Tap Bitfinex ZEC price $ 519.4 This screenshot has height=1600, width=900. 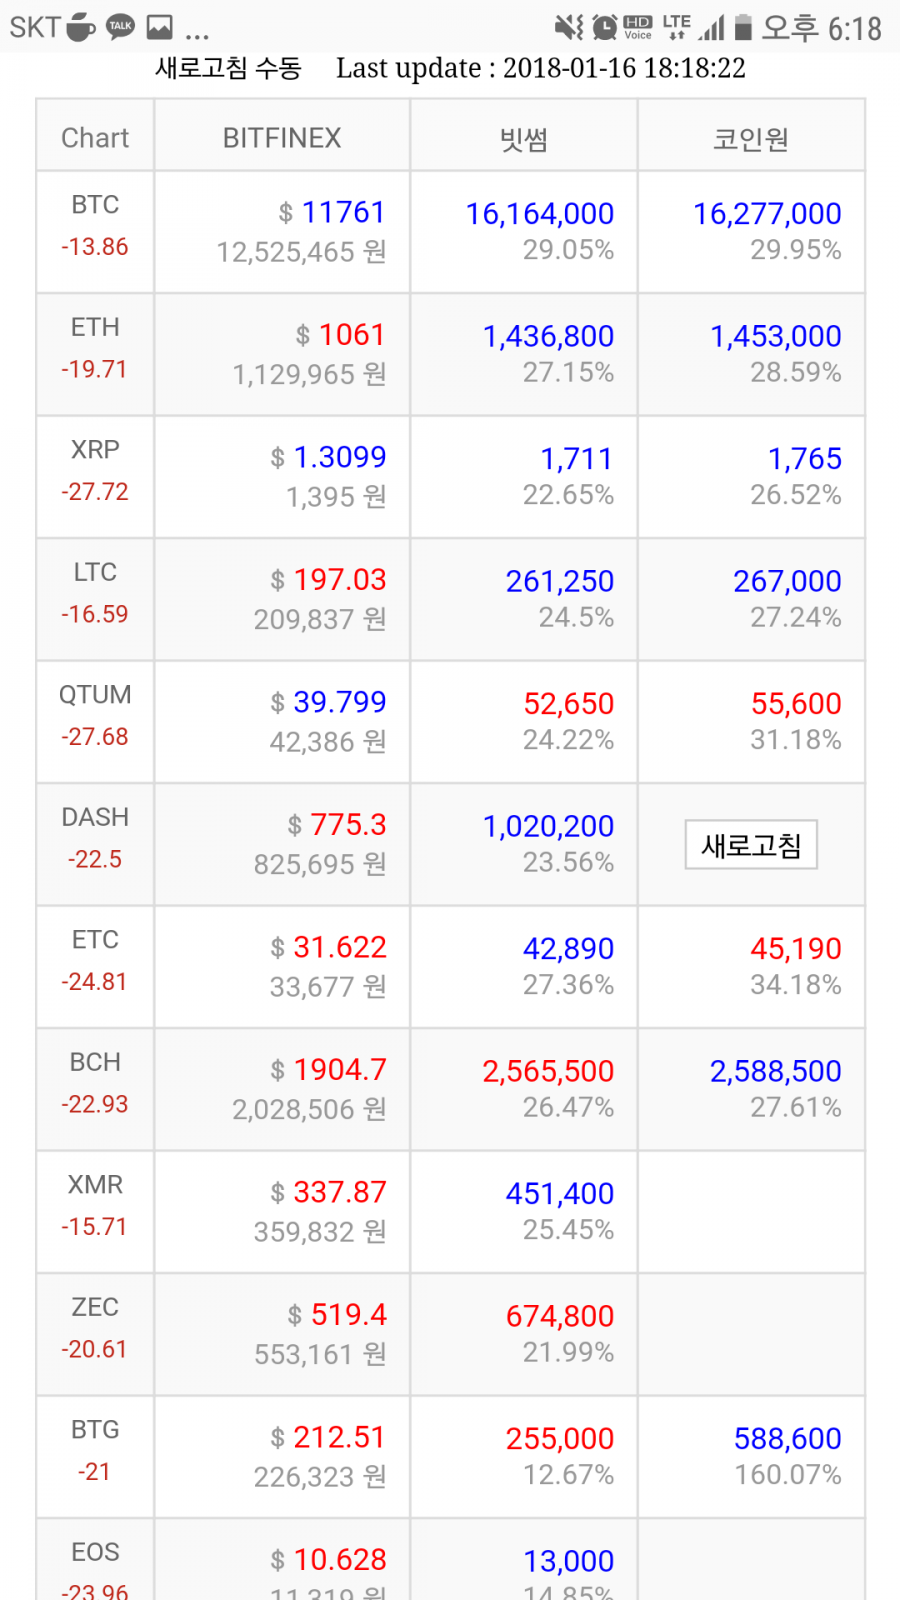click(336, 1314)
